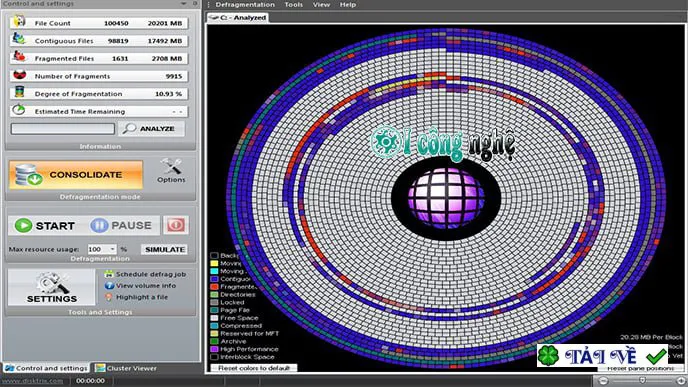Click the Locked gray legend swatch

coord(214,302)
